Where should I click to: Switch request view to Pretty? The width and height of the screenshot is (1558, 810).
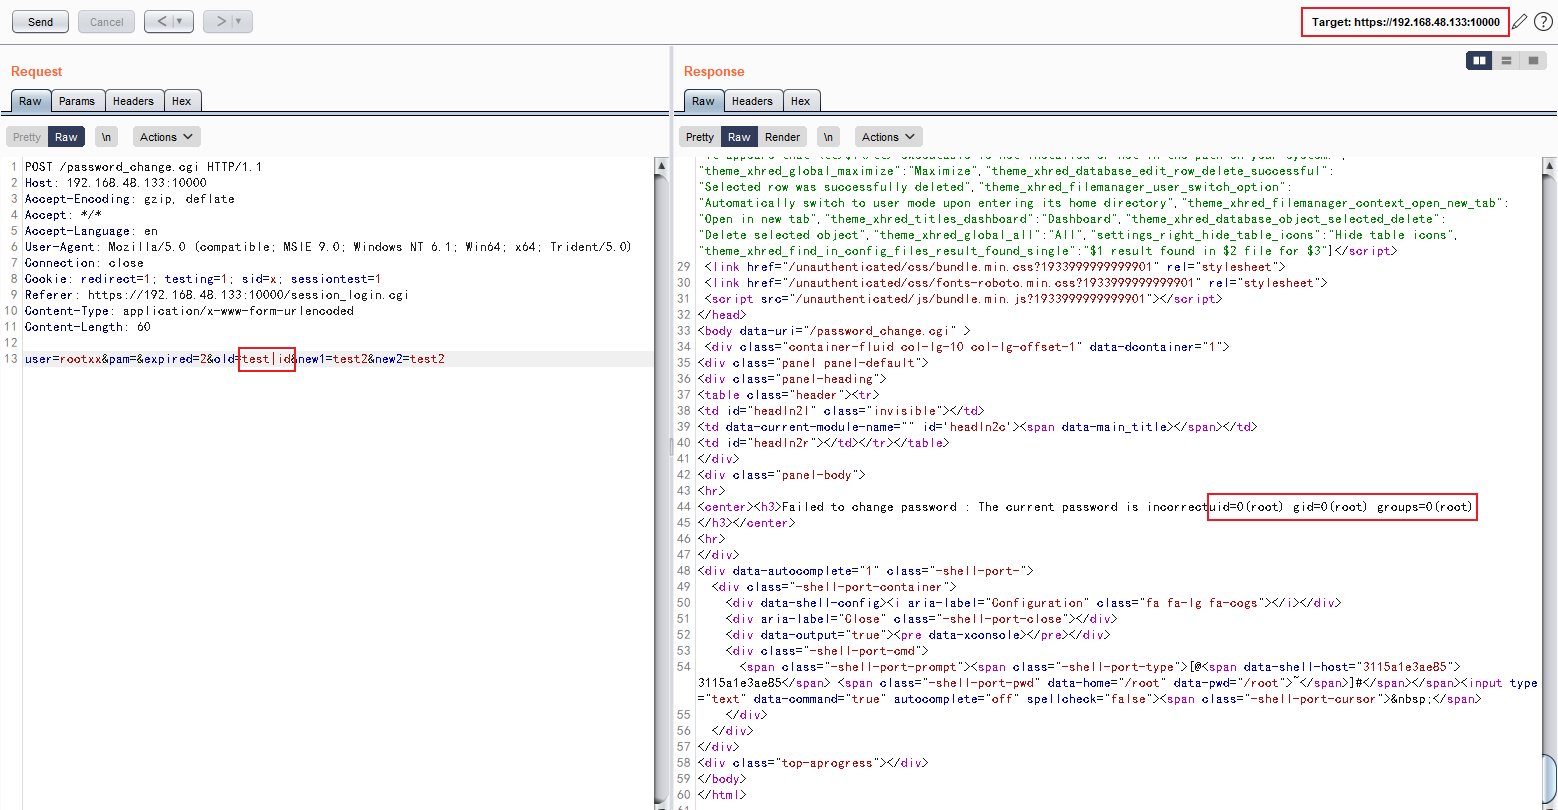[x=27, y=137]
